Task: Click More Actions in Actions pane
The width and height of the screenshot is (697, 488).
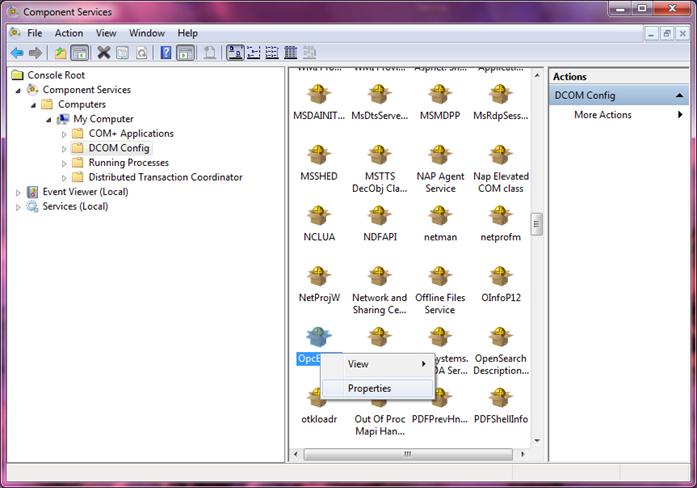Action: (603, 115)
